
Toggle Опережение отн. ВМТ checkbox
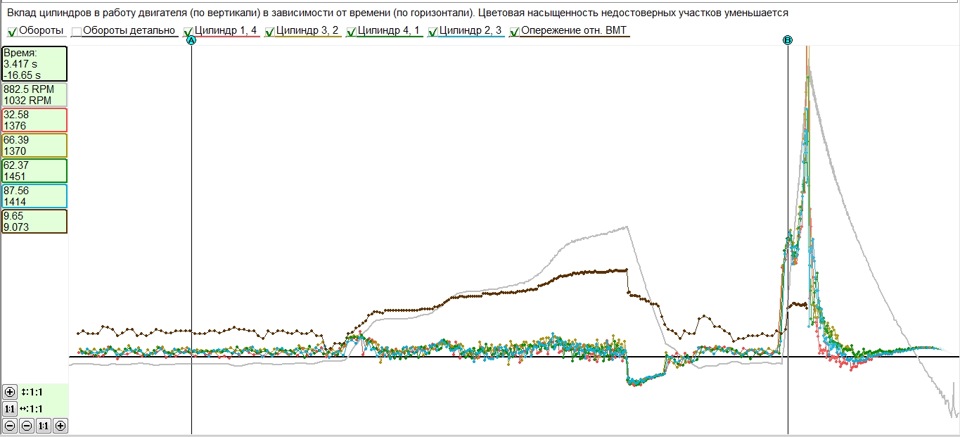[515, 31]
